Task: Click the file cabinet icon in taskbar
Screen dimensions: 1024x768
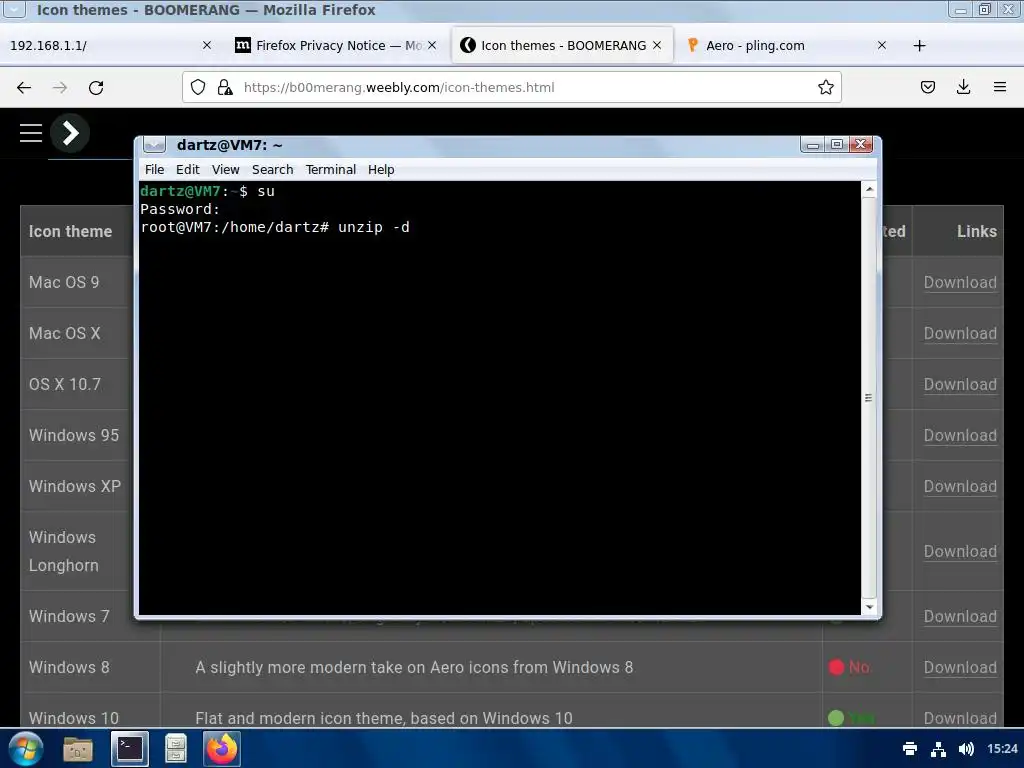Action: (x=176, y=748)
